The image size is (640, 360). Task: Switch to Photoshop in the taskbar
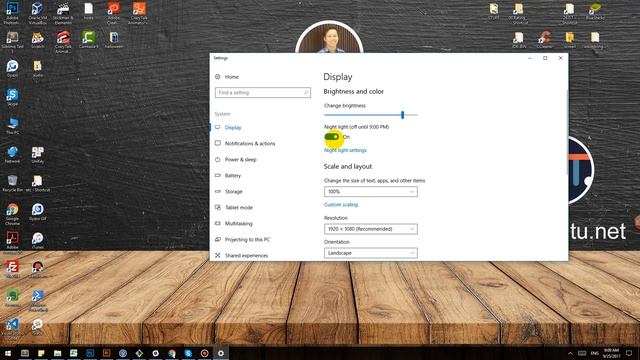90,353
